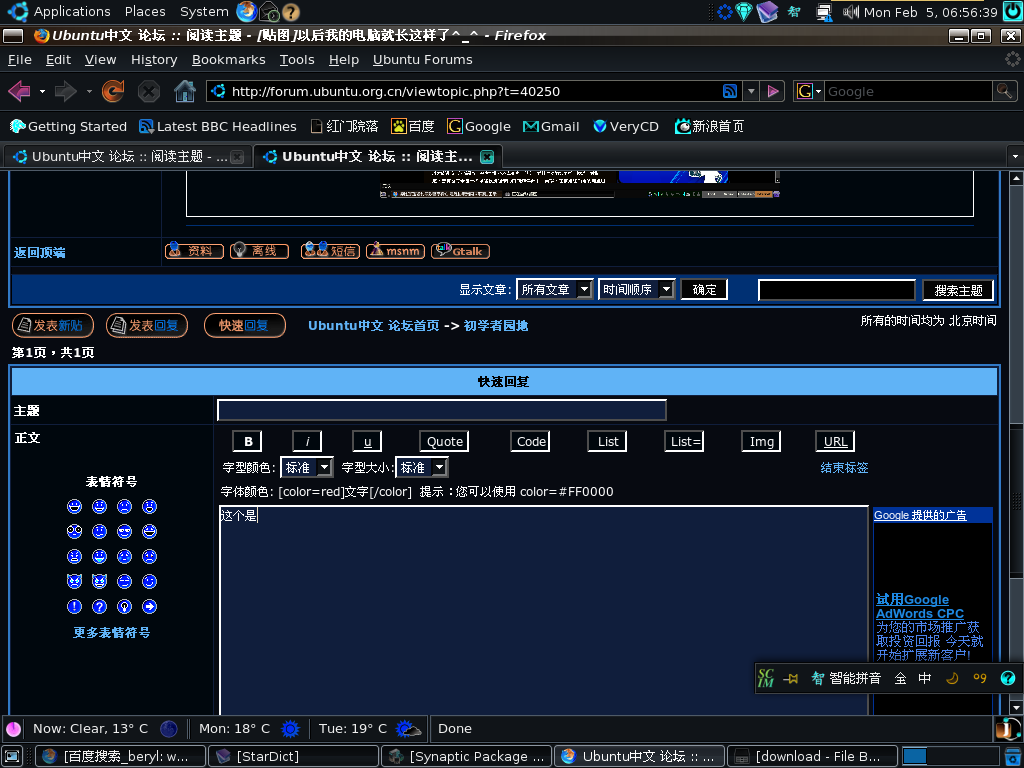Toggle bold BBCode with the B button
This screenshot has height=768, width=1024.
tap(248, 441)
